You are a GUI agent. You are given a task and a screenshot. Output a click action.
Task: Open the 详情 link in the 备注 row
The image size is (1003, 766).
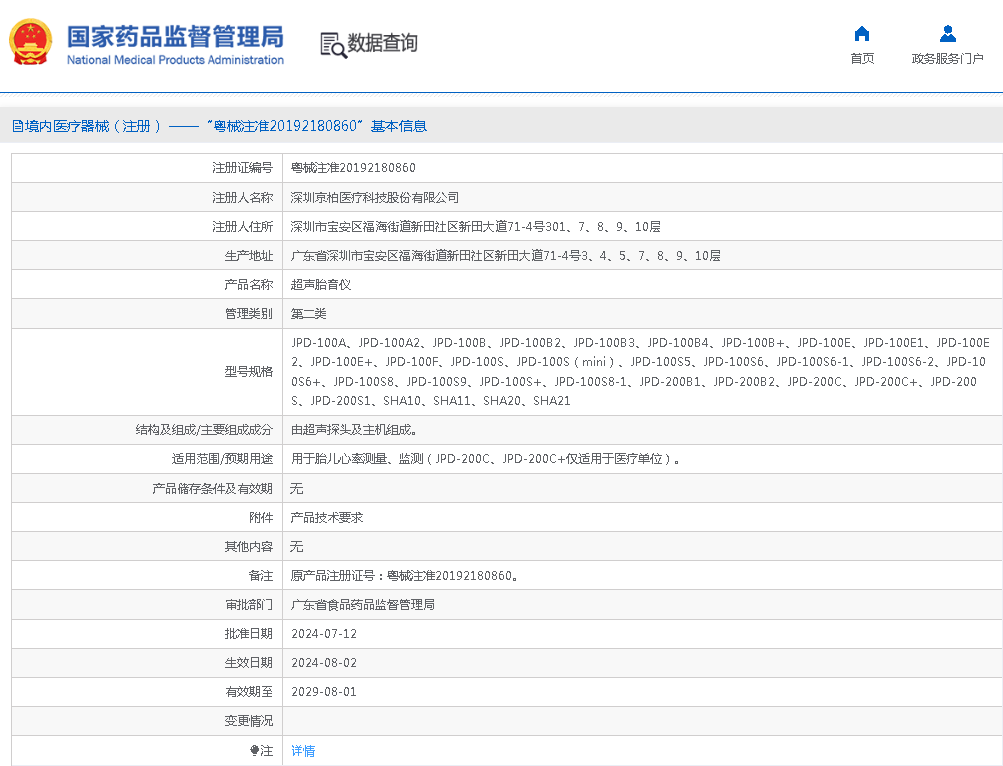pyautogui.click(x=302, y=750)
